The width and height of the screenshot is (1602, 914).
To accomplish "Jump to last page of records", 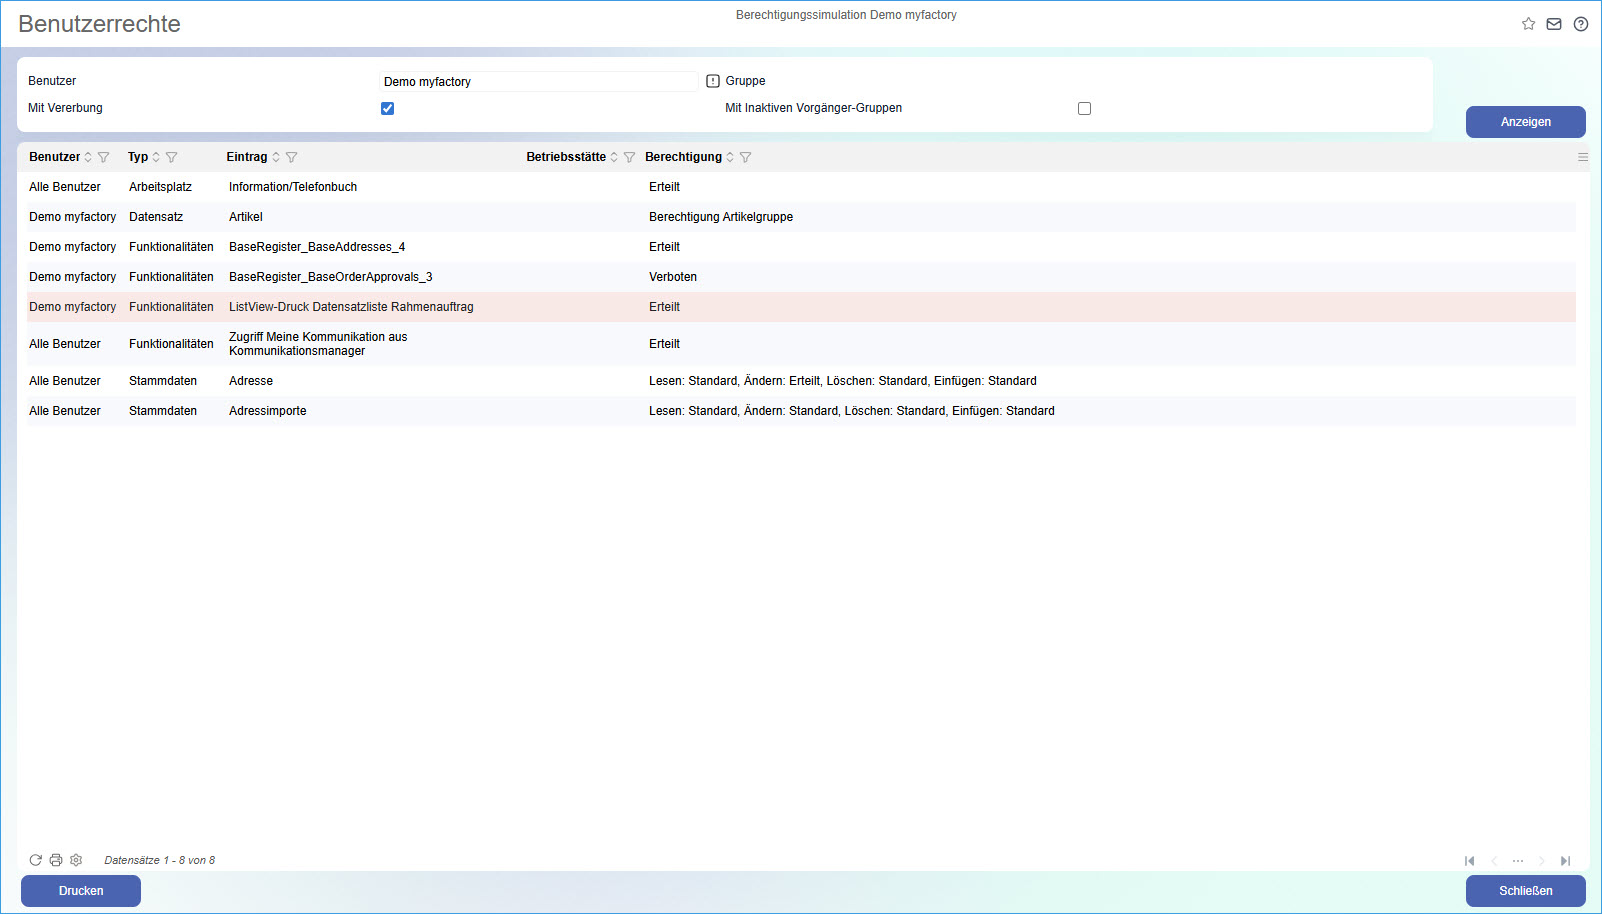I will coord(1565,861).
